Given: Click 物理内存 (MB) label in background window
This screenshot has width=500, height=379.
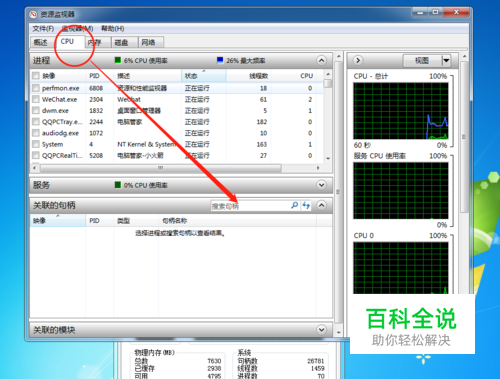Looking at the screenshot, I should coord(154,352).
